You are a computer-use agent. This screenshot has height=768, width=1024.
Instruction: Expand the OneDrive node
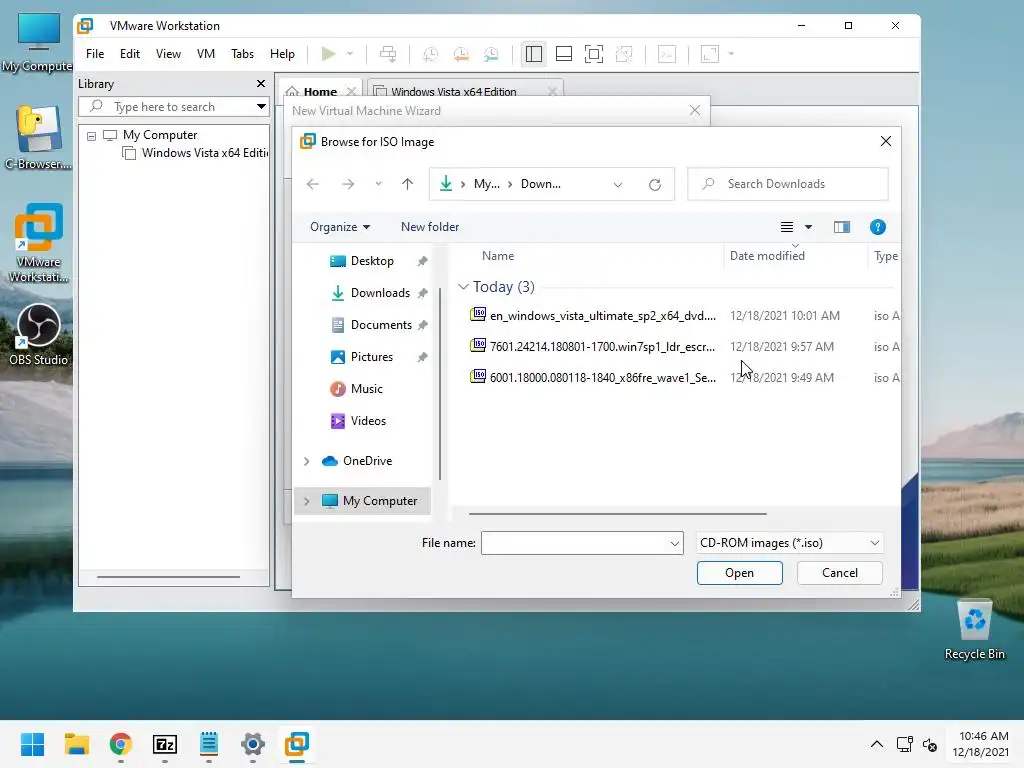pyautogui.click(x=306, y=461)
